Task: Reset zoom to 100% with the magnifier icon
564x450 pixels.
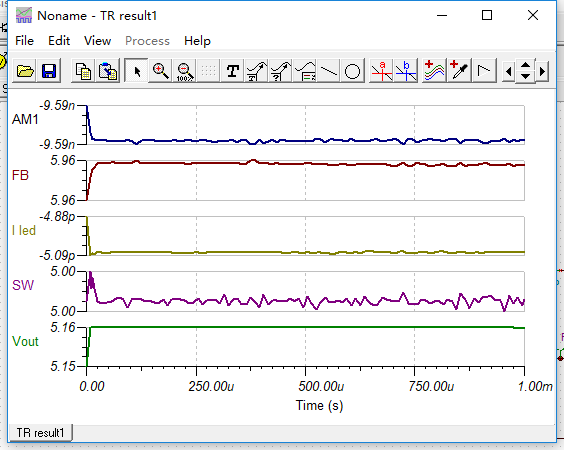Action: pos(185,71)
